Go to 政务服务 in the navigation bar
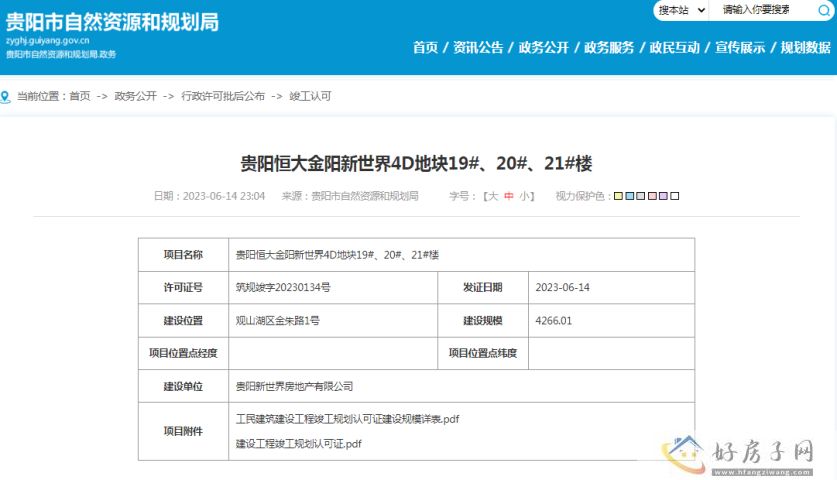The height and width of the screenshot is (480, 837). (x=608, y=47)
